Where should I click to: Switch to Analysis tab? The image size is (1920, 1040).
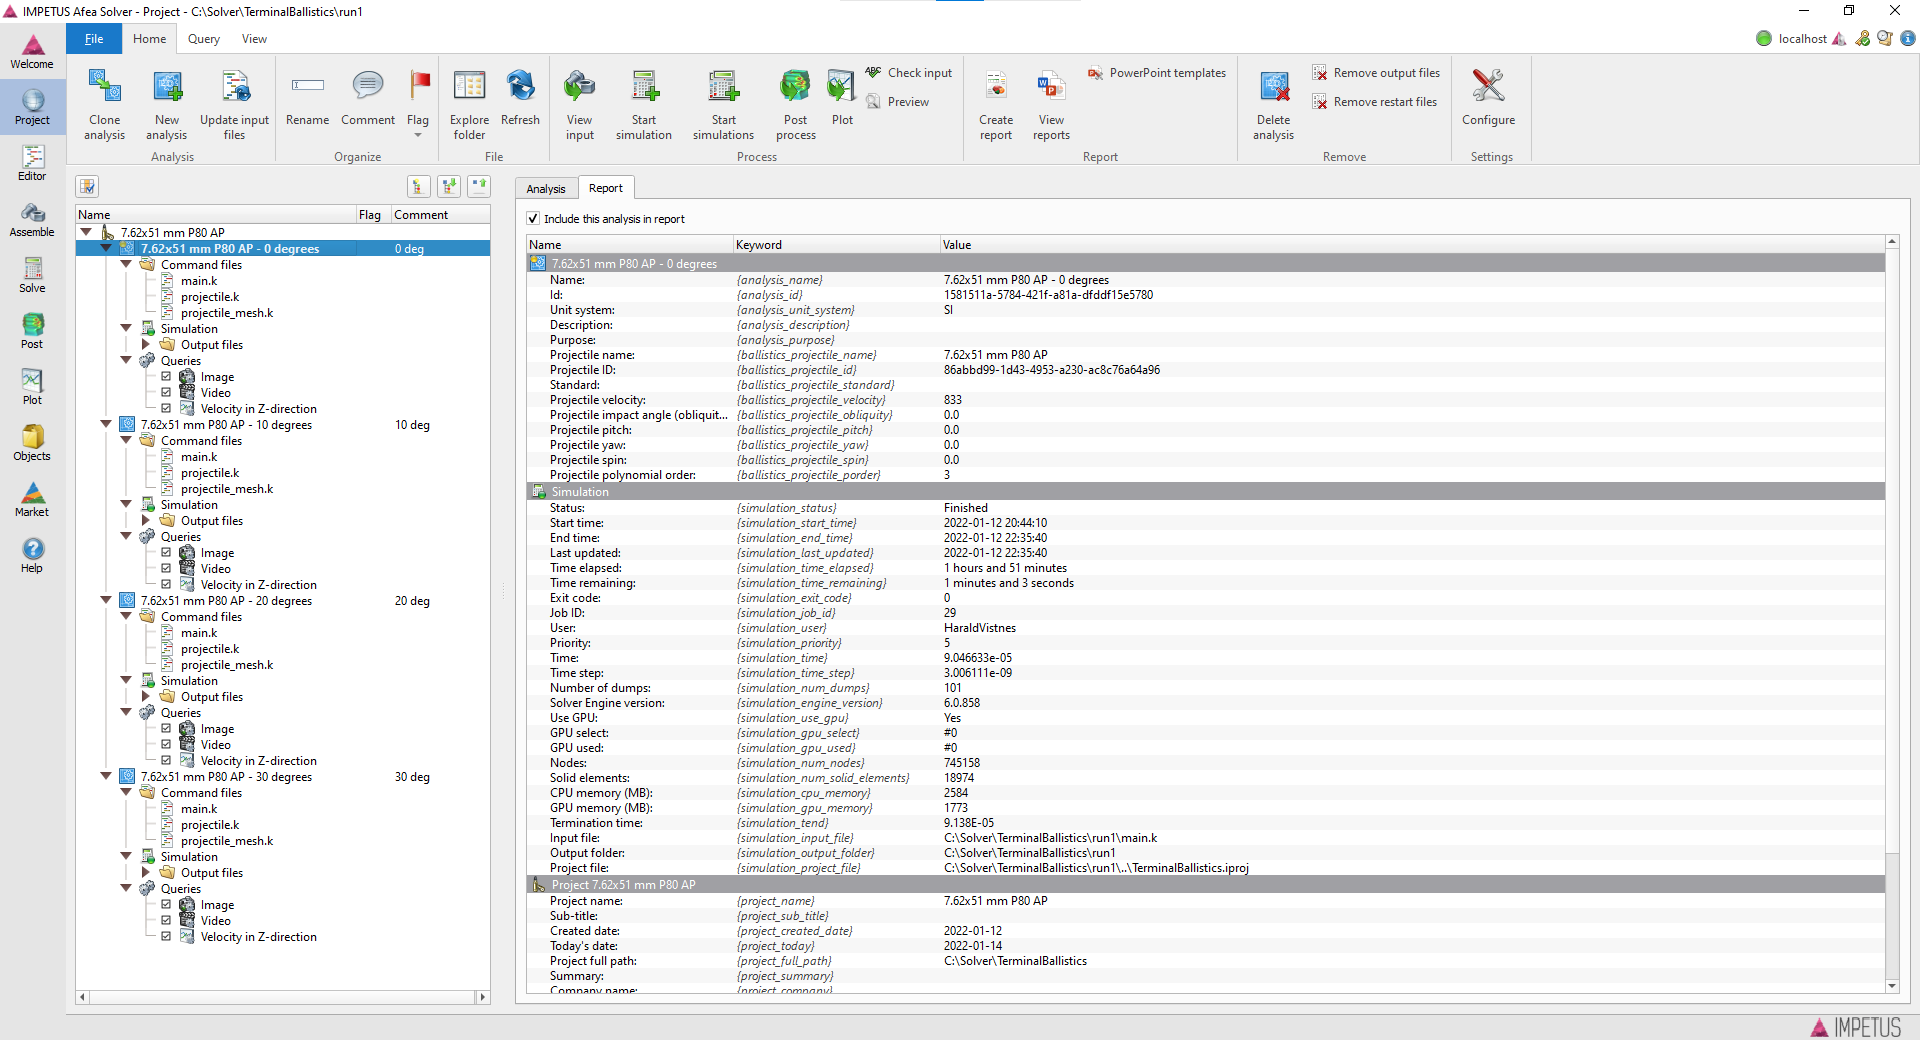point(546,189)
